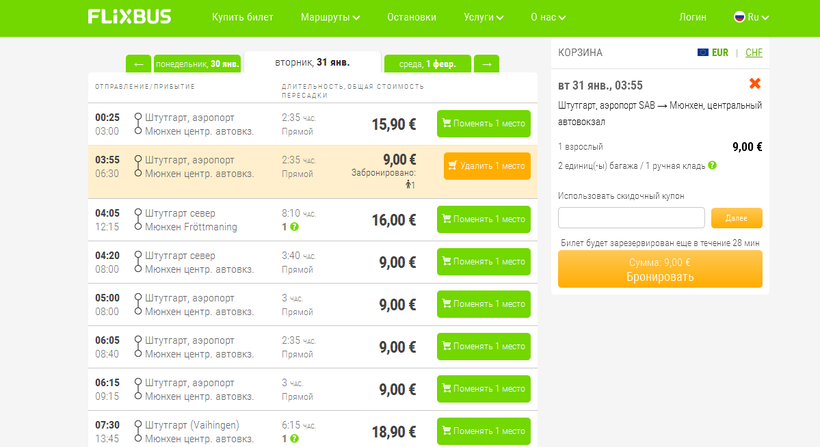The height and width of the screenshot is (447, 820).
Task: Click the discount coupon input field
Action: click(631, 218)
